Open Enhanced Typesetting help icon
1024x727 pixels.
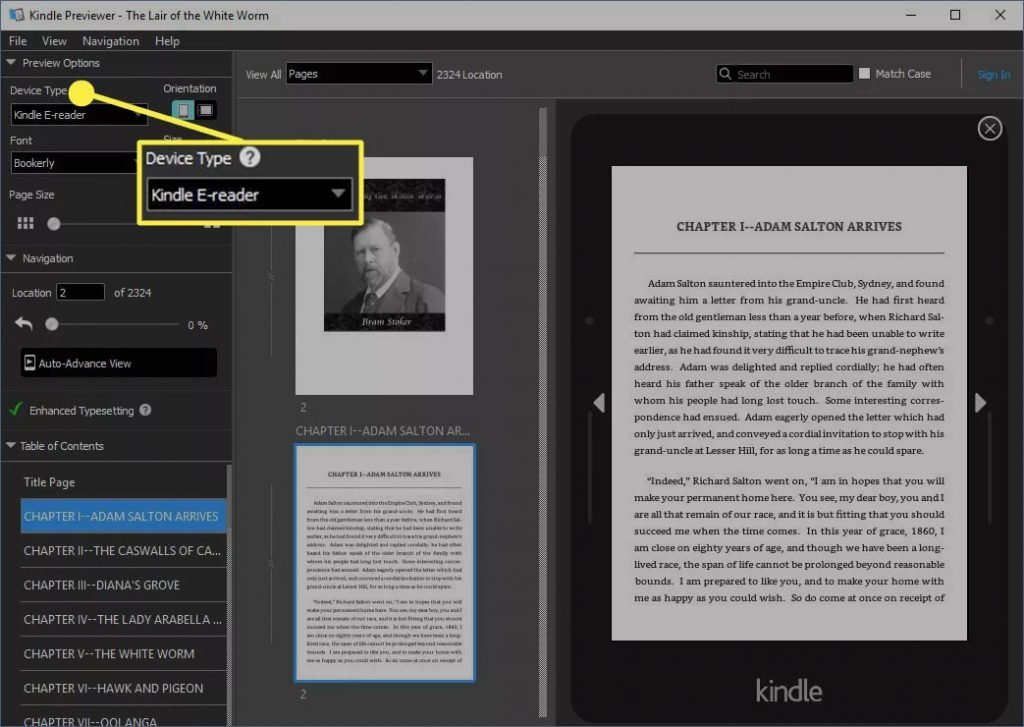(x=145, y=410)
